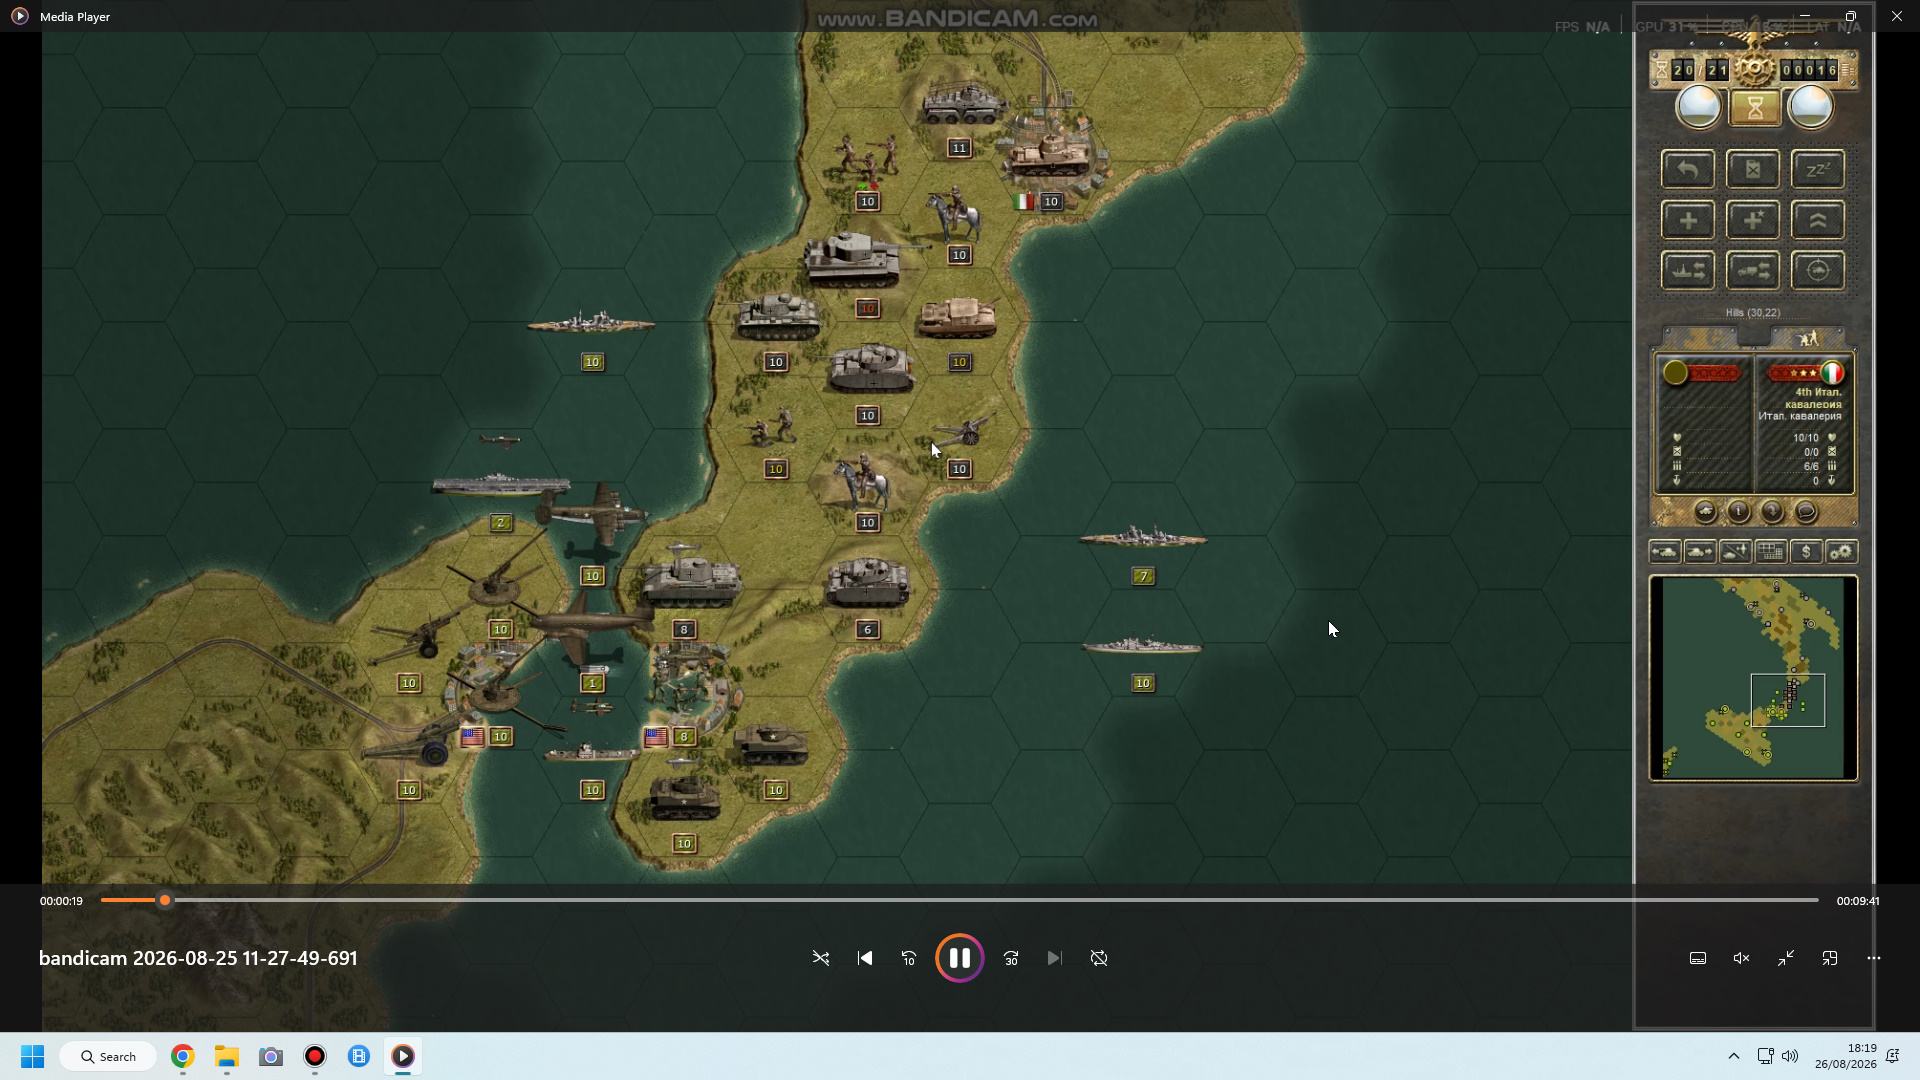Click the elapsed time 00:00:19

pos(61,901)
